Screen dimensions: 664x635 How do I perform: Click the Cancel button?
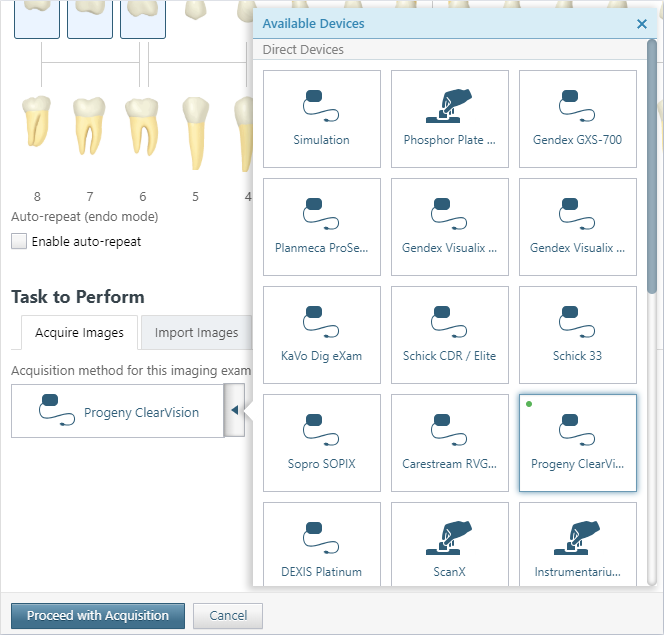228,616
